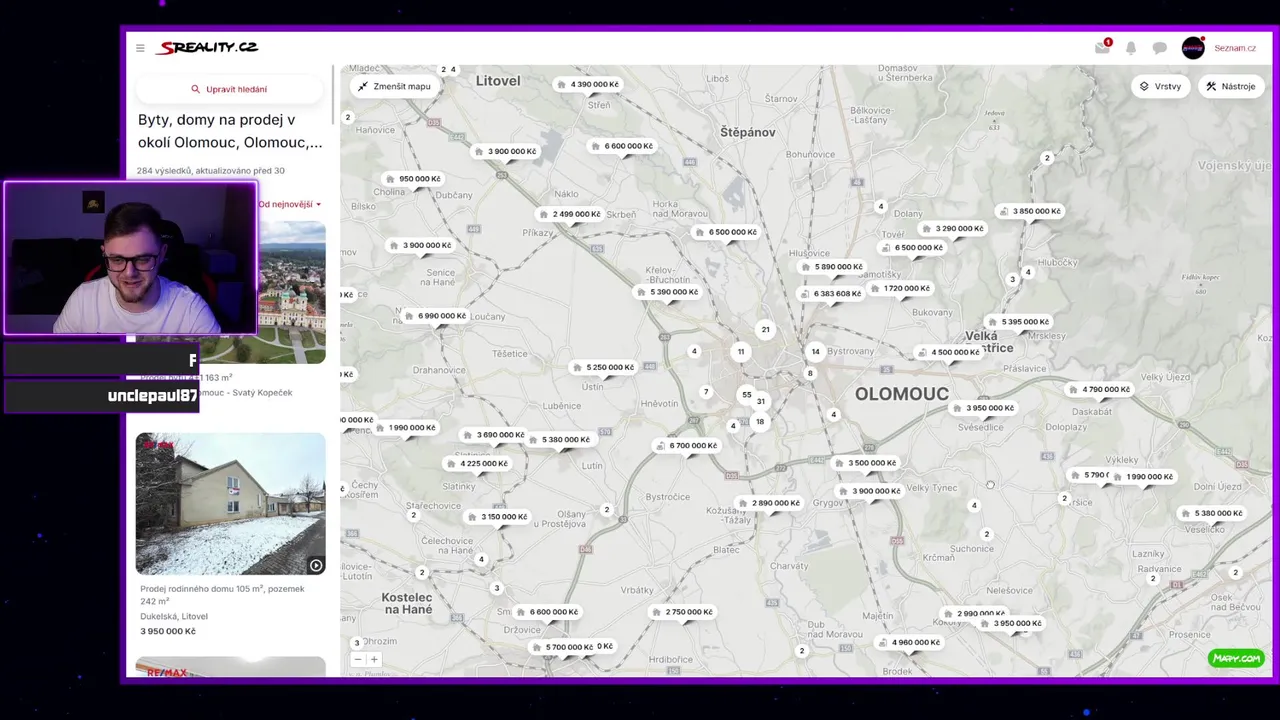Select map marker 1 720 000 Kč
The height and width of the screenshot is (720, 1280).
[901, 288]
